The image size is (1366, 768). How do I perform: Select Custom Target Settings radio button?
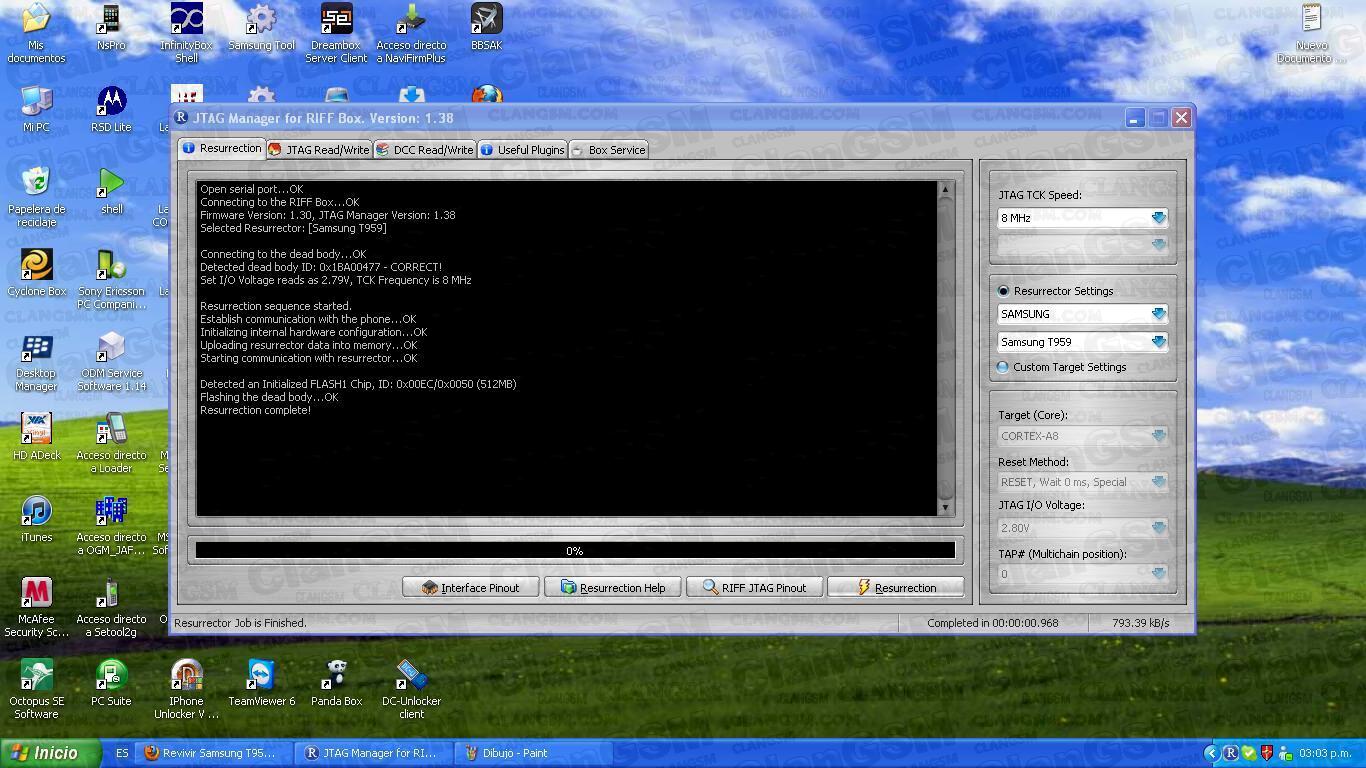(1003, 367)
